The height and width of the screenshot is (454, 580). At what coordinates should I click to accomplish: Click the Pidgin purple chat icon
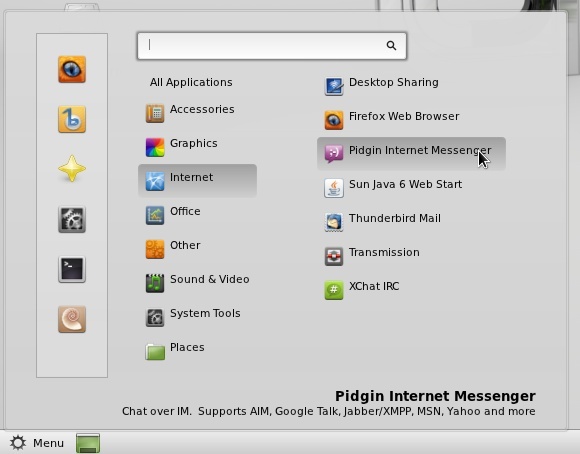(x=334, y=154)
